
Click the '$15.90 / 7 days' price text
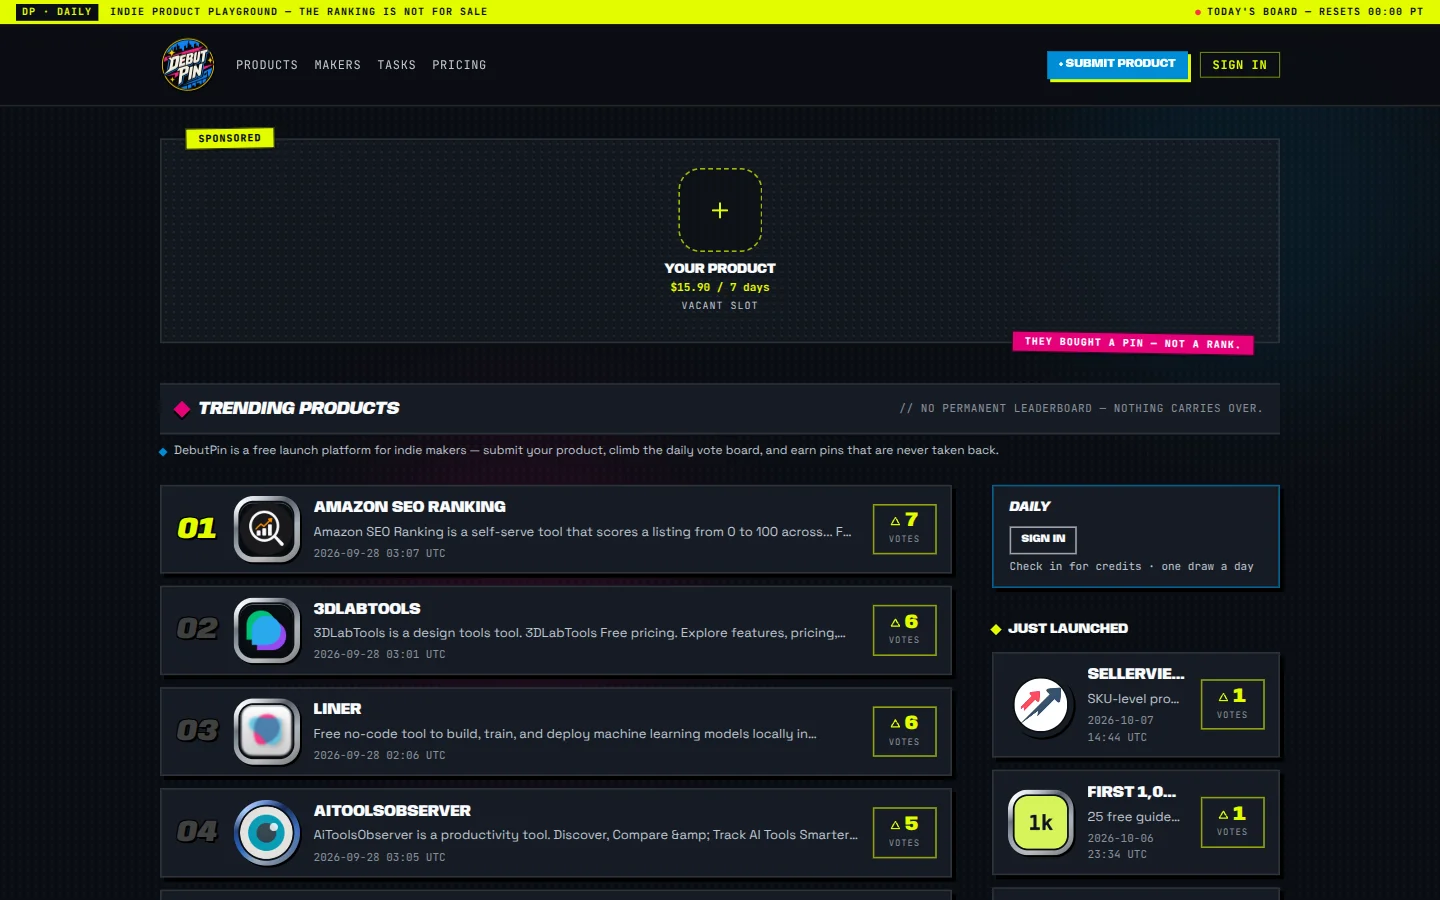[x=720, y=287]
